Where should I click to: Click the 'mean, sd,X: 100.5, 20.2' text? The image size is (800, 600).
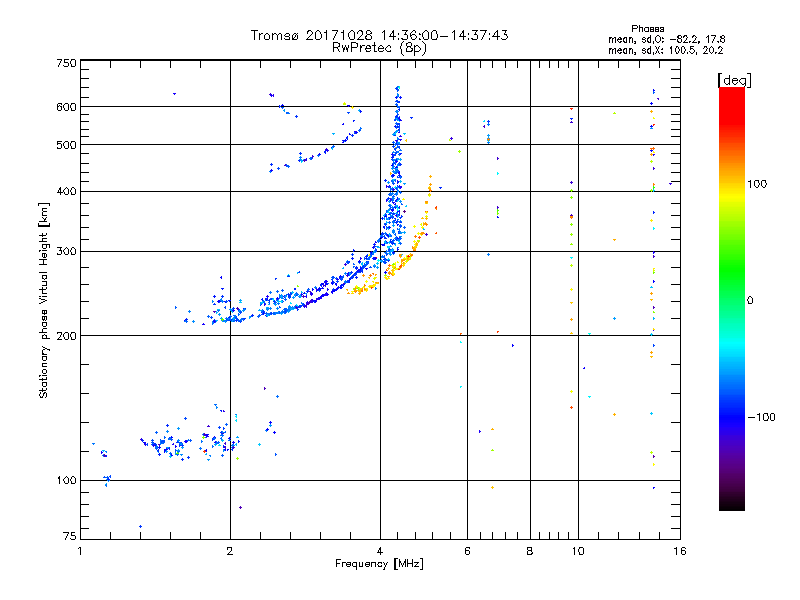(x=665, y=50)
